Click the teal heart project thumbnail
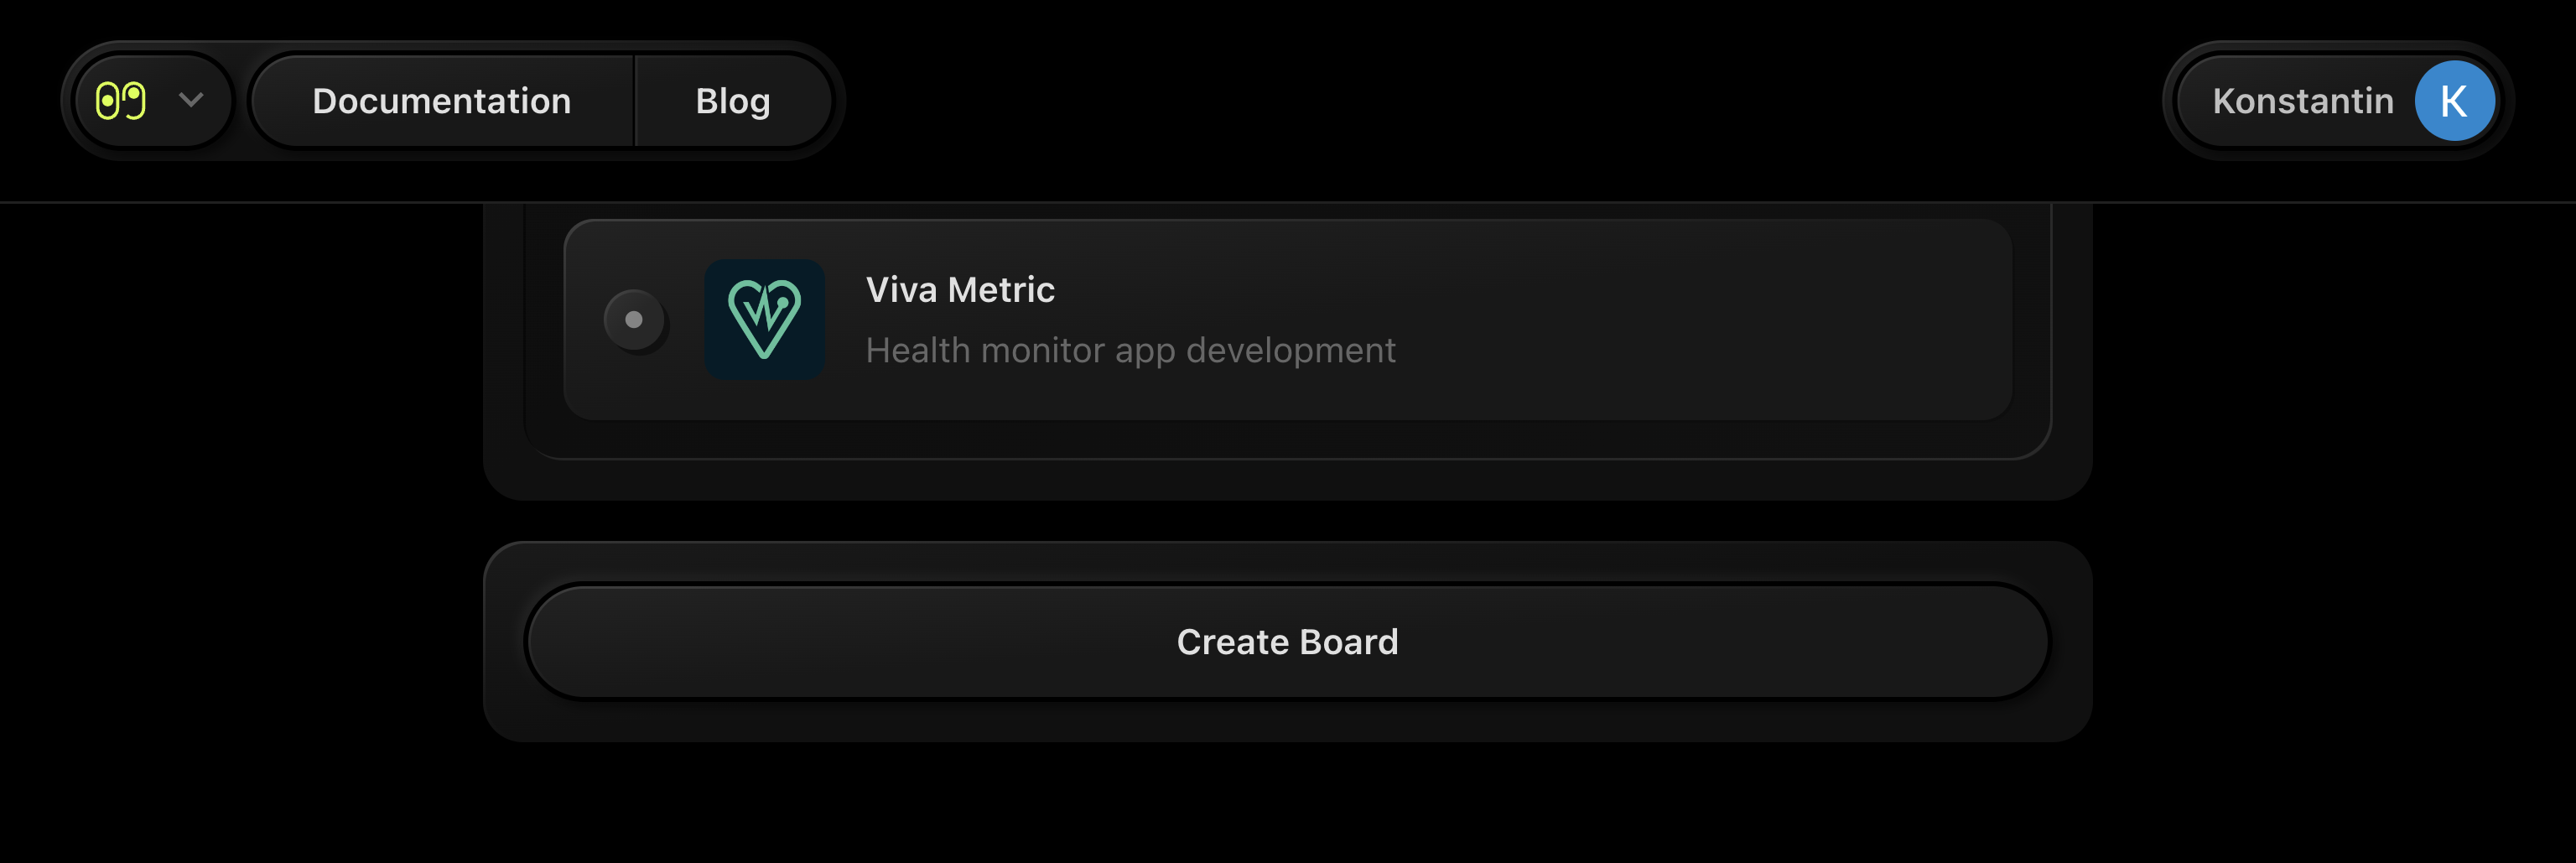 click(x=765, y=320)
